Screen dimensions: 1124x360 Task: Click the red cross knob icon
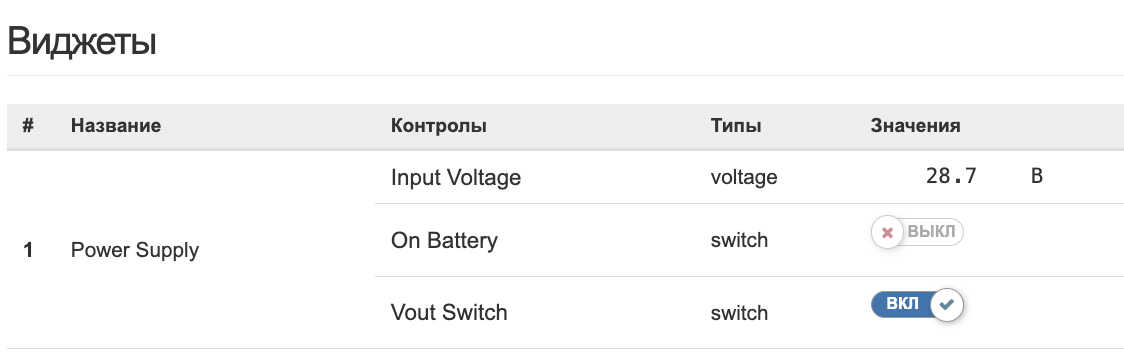click(x=887, y=232)
